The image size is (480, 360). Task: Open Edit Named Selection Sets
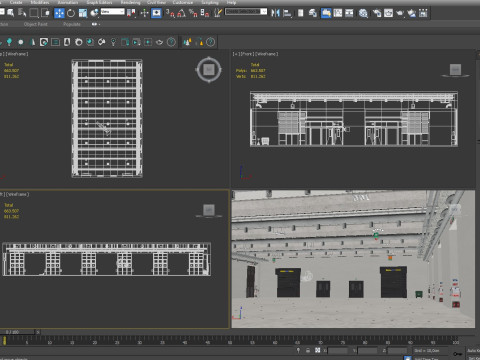coord(218,13)
